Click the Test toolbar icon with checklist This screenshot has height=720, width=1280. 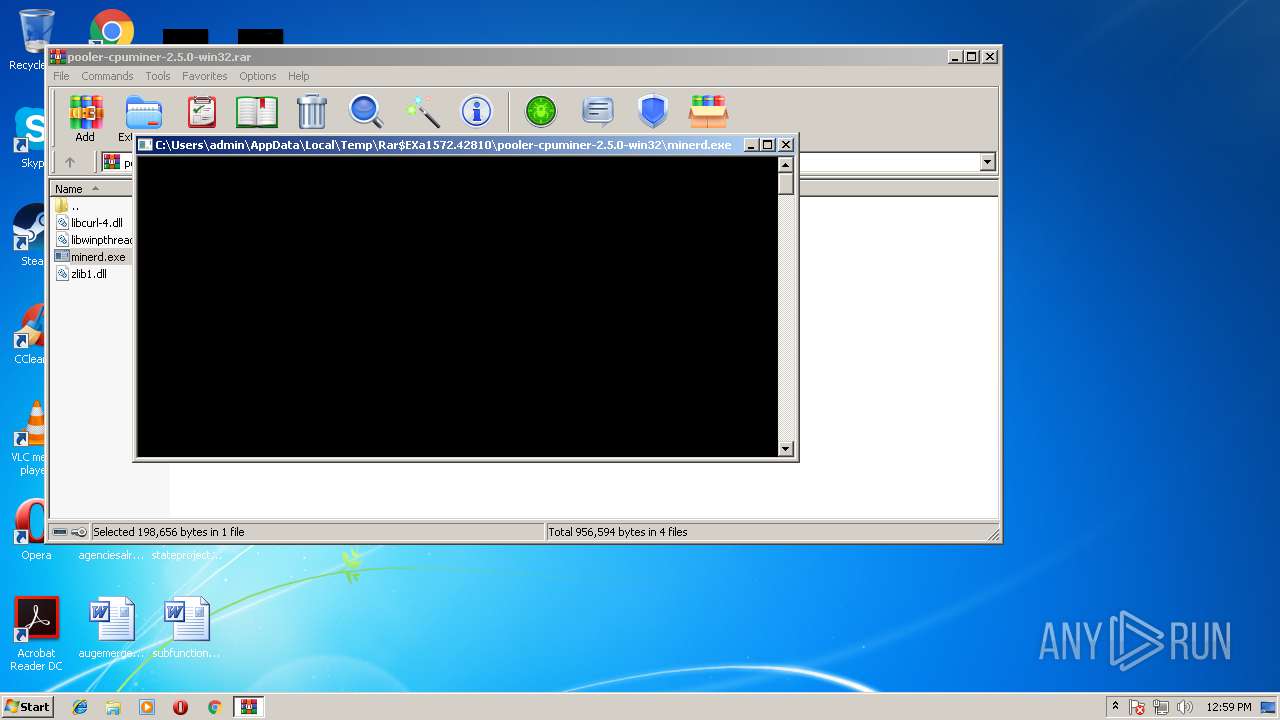pos(201,111)
